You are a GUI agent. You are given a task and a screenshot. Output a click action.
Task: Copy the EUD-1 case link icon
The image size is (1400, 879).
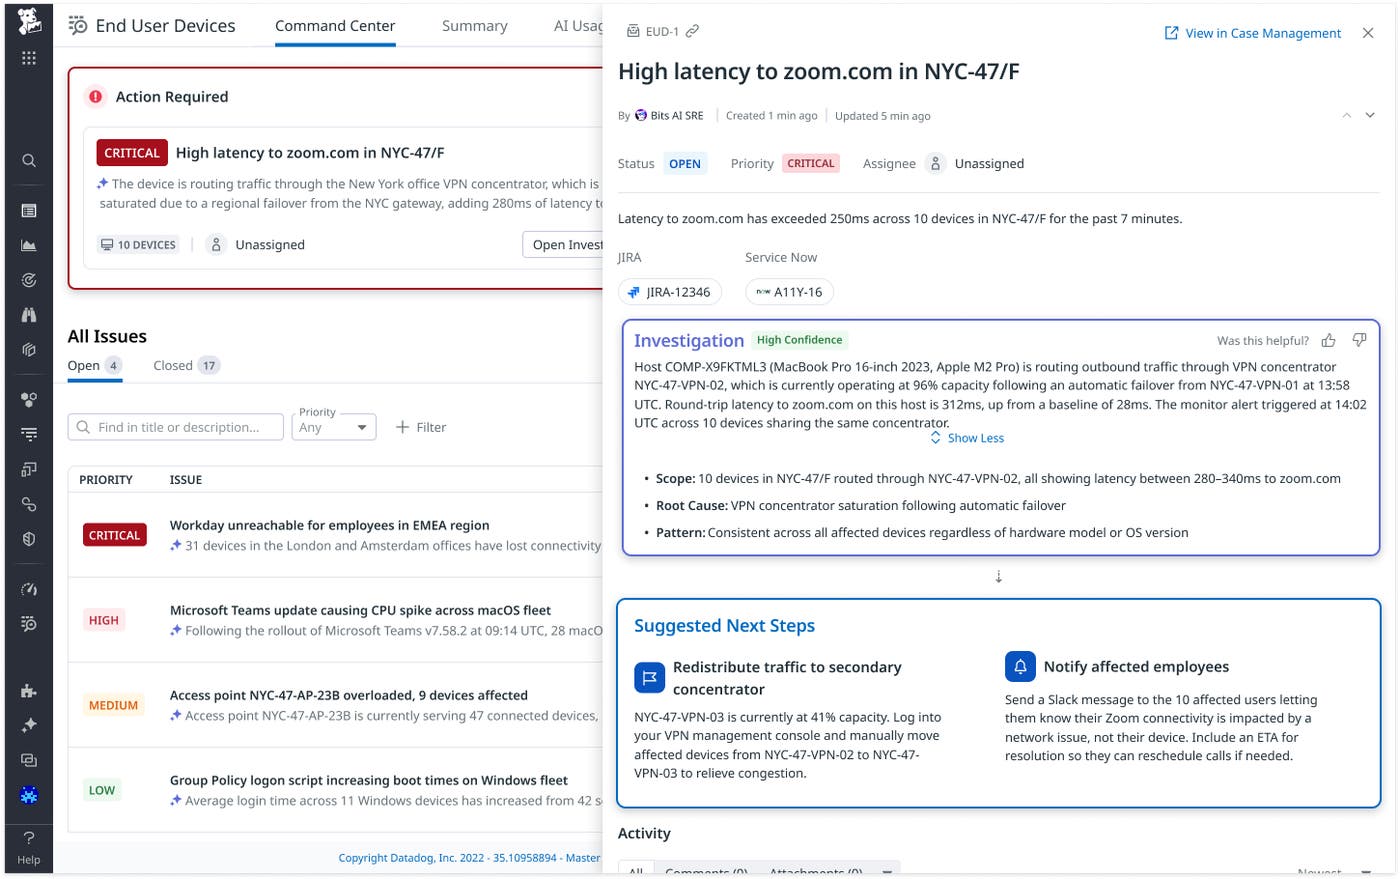pyautogui.click(x=692, y=31)
